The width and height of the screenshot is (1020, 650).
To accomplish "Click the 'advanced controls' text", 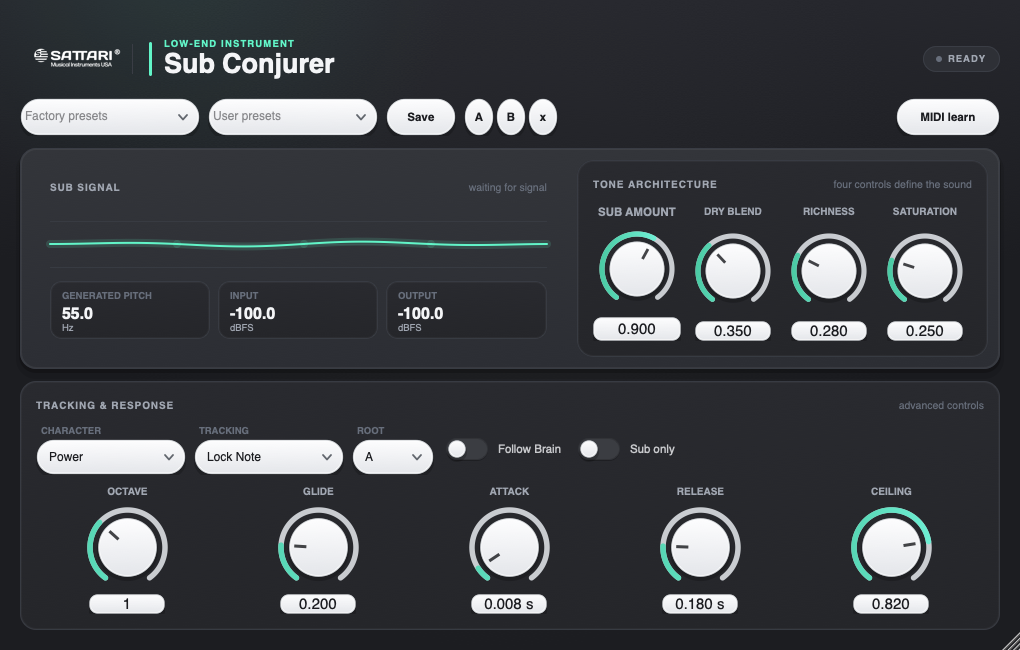I will point(941,405).
